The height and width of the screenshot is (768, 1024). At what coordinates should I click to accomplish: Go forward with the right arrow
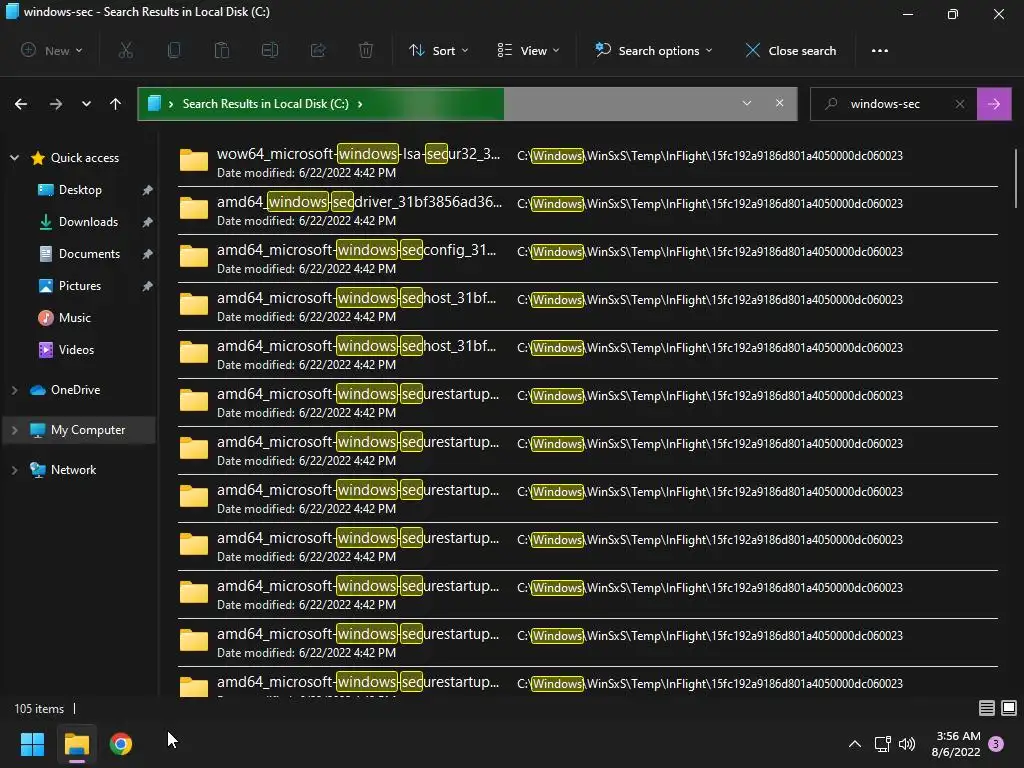pos(56,104)
